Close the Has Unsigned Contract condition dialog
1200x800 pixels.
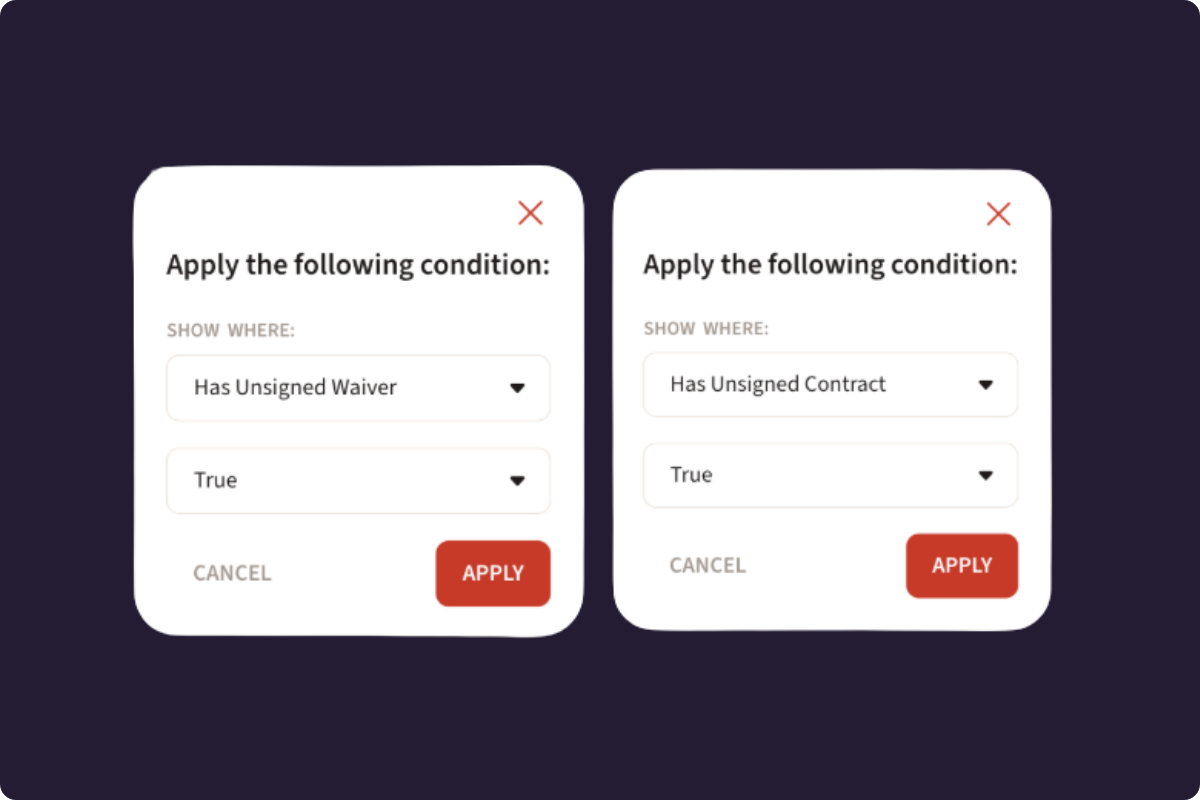click(998, 213)
